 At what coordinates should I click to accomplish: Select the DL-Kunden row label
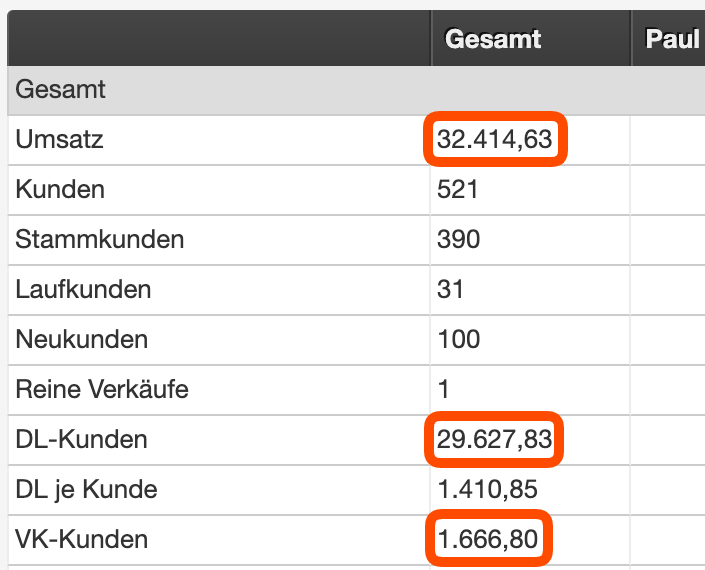[x=81, y=439]
